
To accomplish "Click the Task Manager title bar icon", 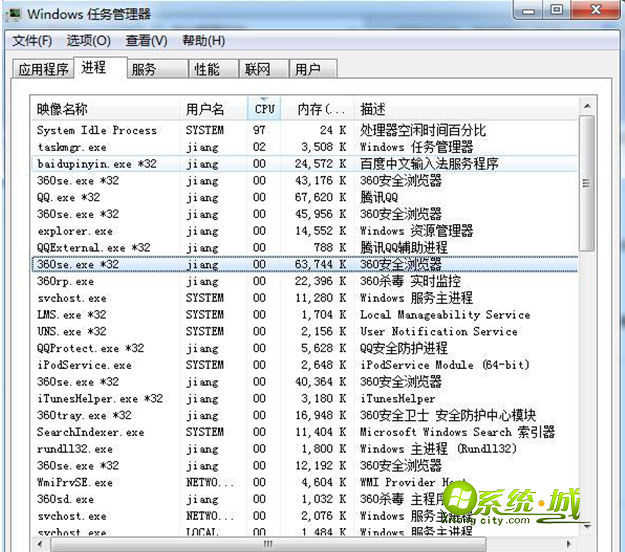I will click(14, 14).
